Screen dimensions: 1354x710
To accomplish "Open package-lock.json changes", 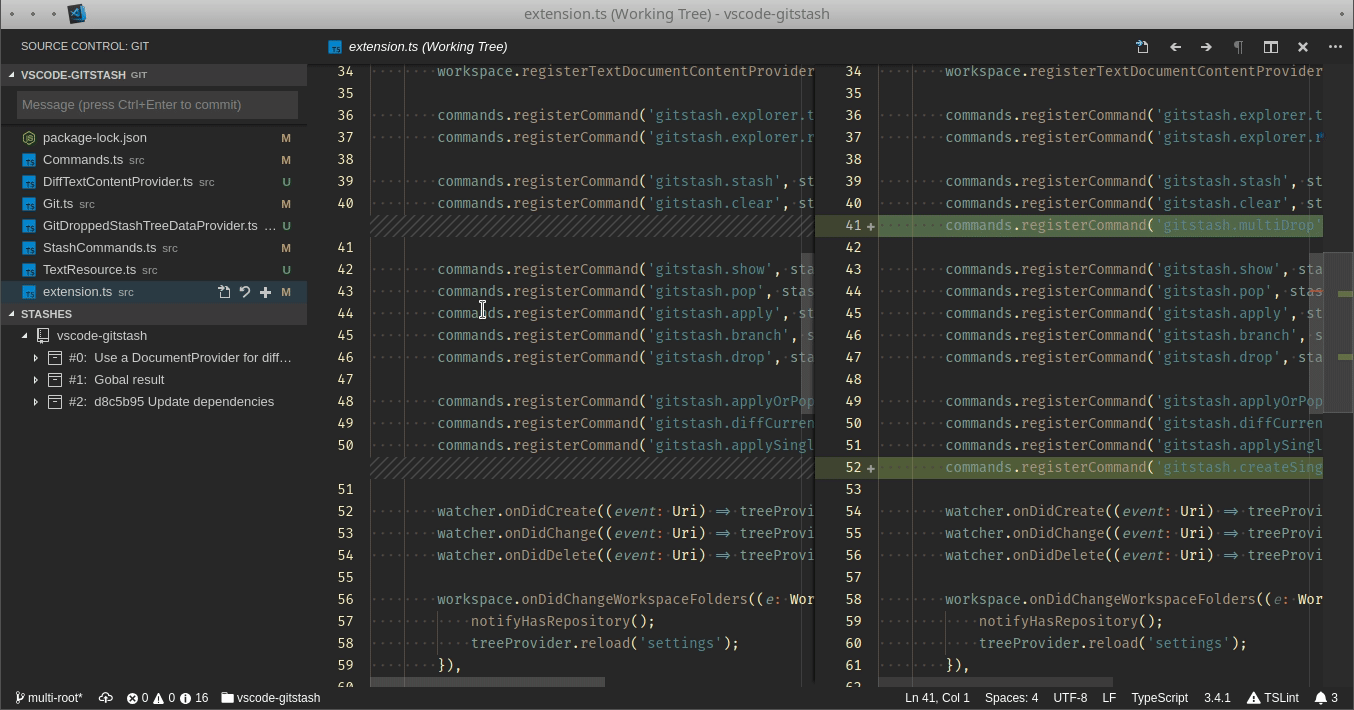I will 154,138.
